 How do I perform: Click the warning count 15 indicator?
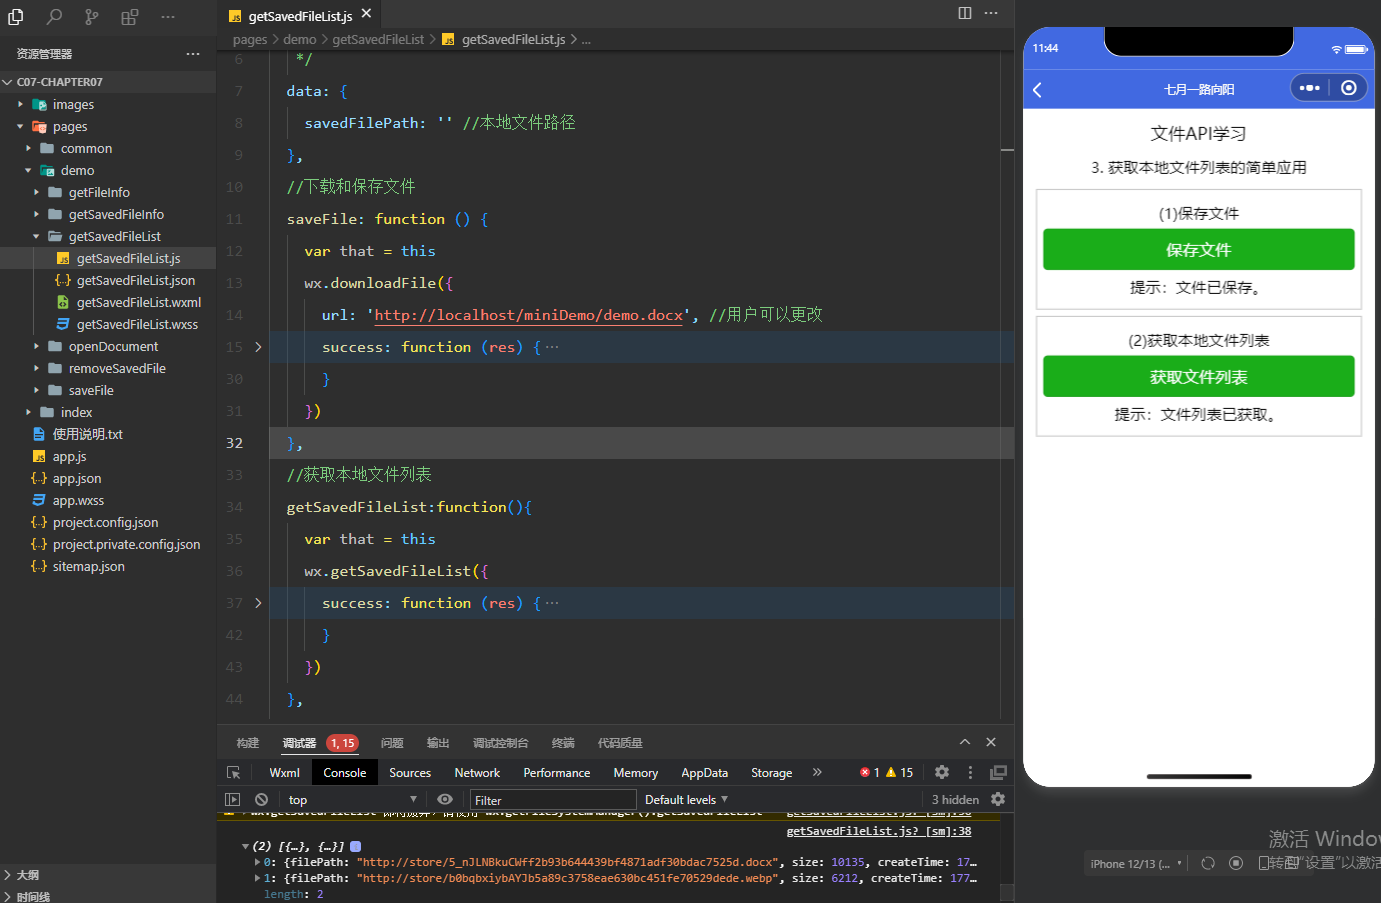pyautogui.click(x=899, y=772)
